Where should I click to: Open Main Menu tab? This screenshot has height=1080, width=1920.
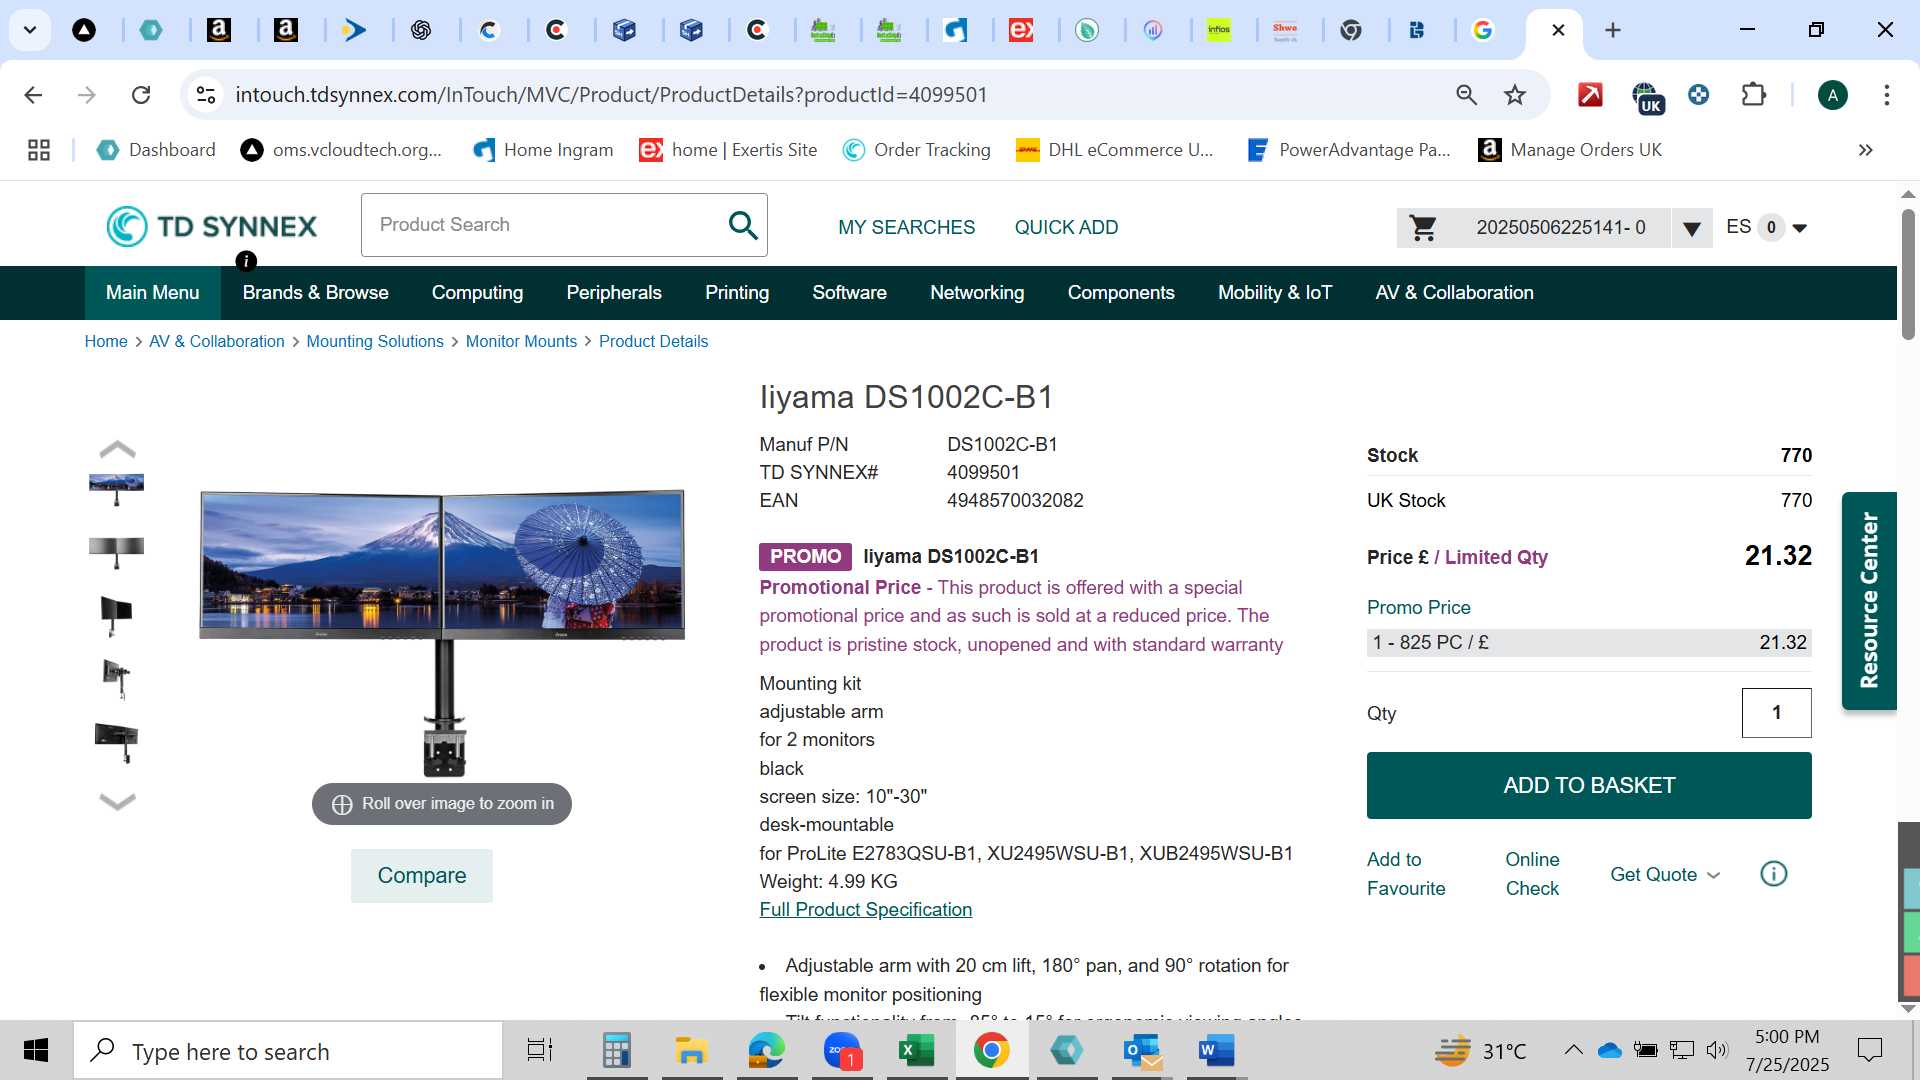[152, 293]
